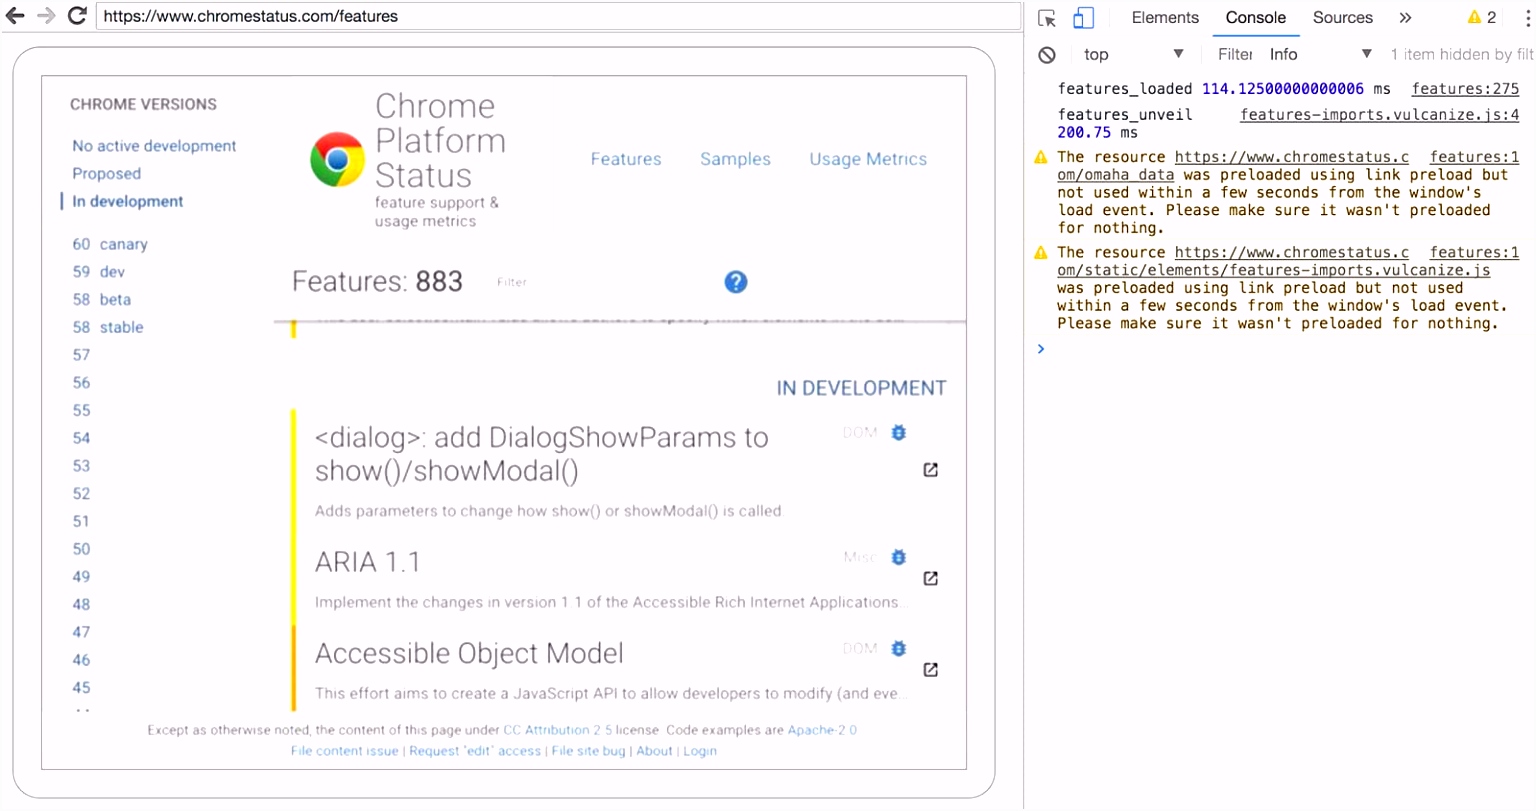1536x811 pixels.
Task: Open features:275 source link
Action: 1465,89
